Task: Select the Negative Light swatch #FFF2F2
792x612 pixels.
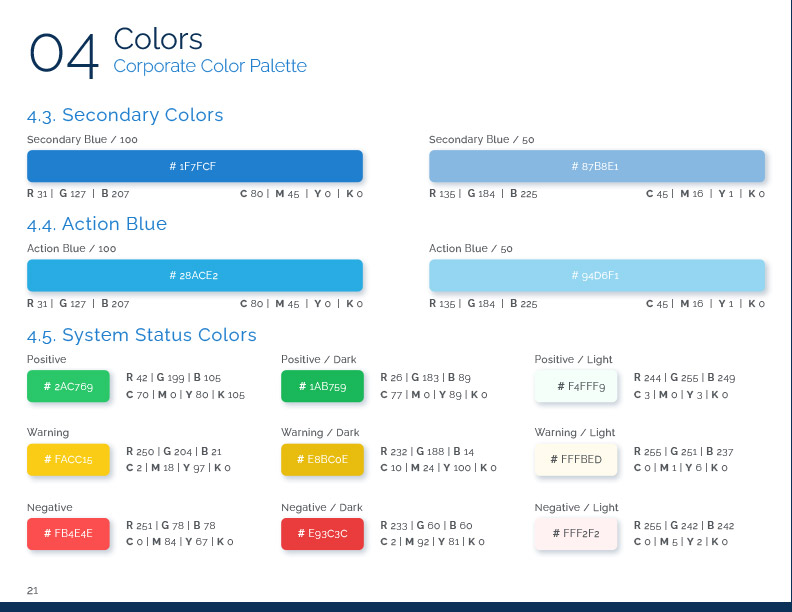Action: tap(576, 534)
